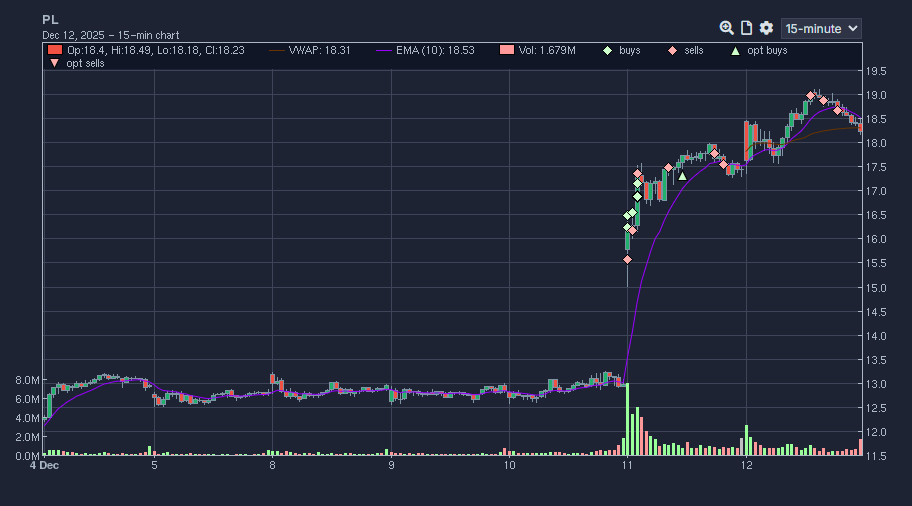Toggle the Vol: 1.679M legend entry

click(538, 51)
